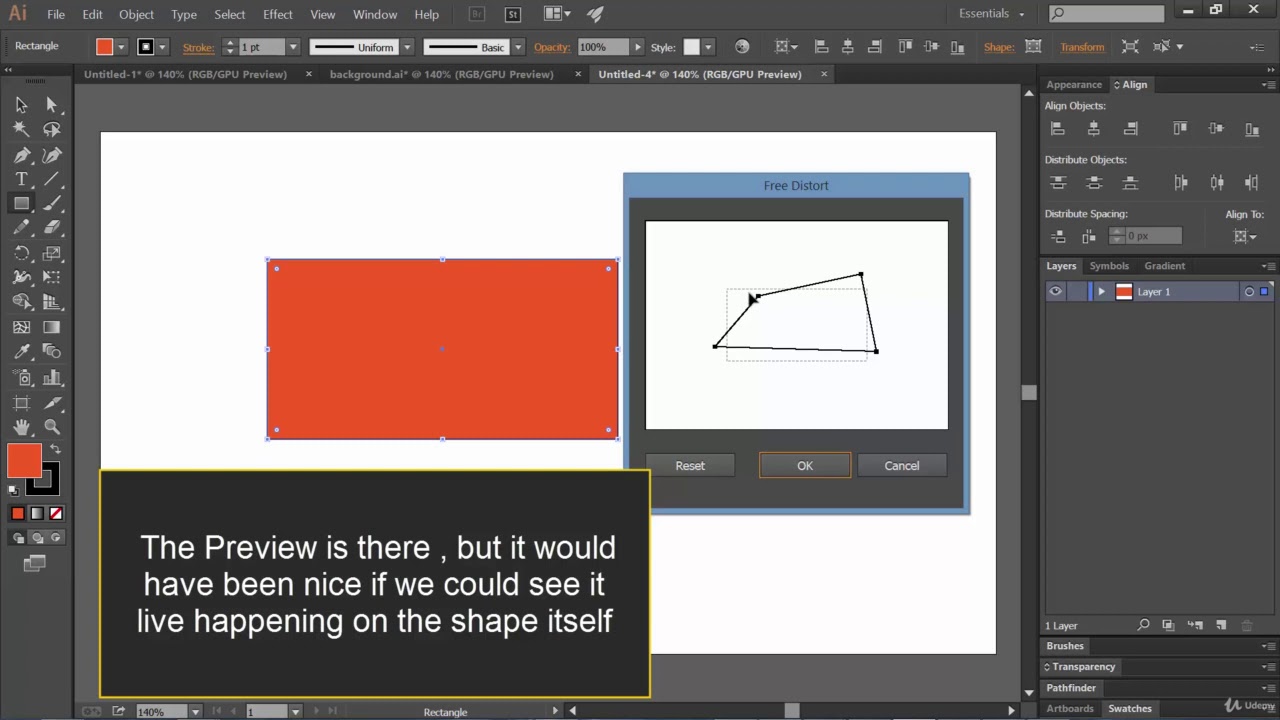Toggle Layer 1 visibility eye
Image resolution: width=1280 pixels, height=720 pixels.
[1055, 292]
